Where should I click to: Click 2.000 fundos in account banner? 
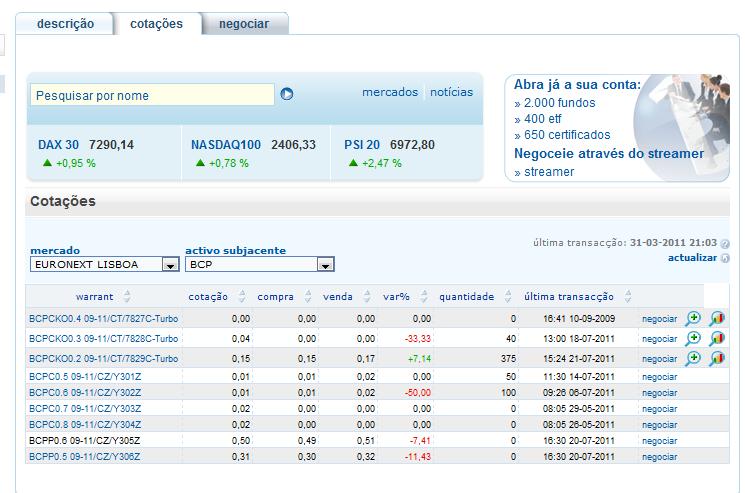559,103
